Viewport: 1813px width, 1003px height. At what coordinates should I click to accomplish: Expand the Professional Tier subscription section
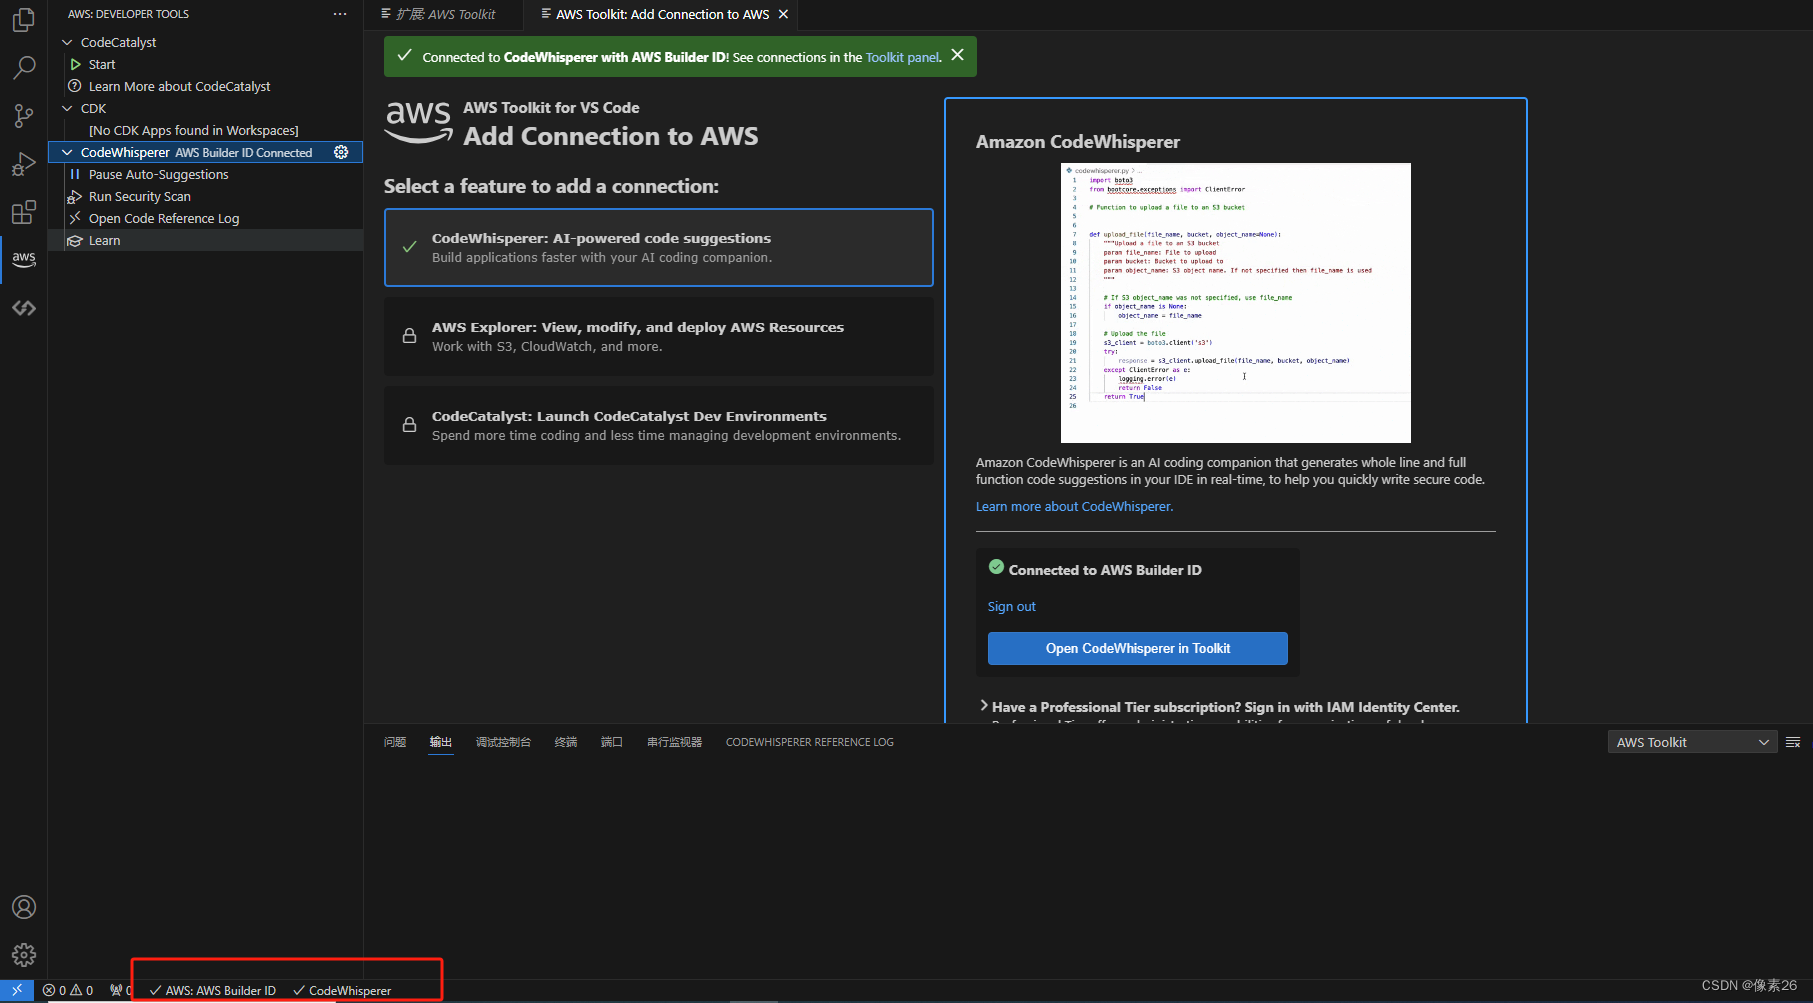984,706
